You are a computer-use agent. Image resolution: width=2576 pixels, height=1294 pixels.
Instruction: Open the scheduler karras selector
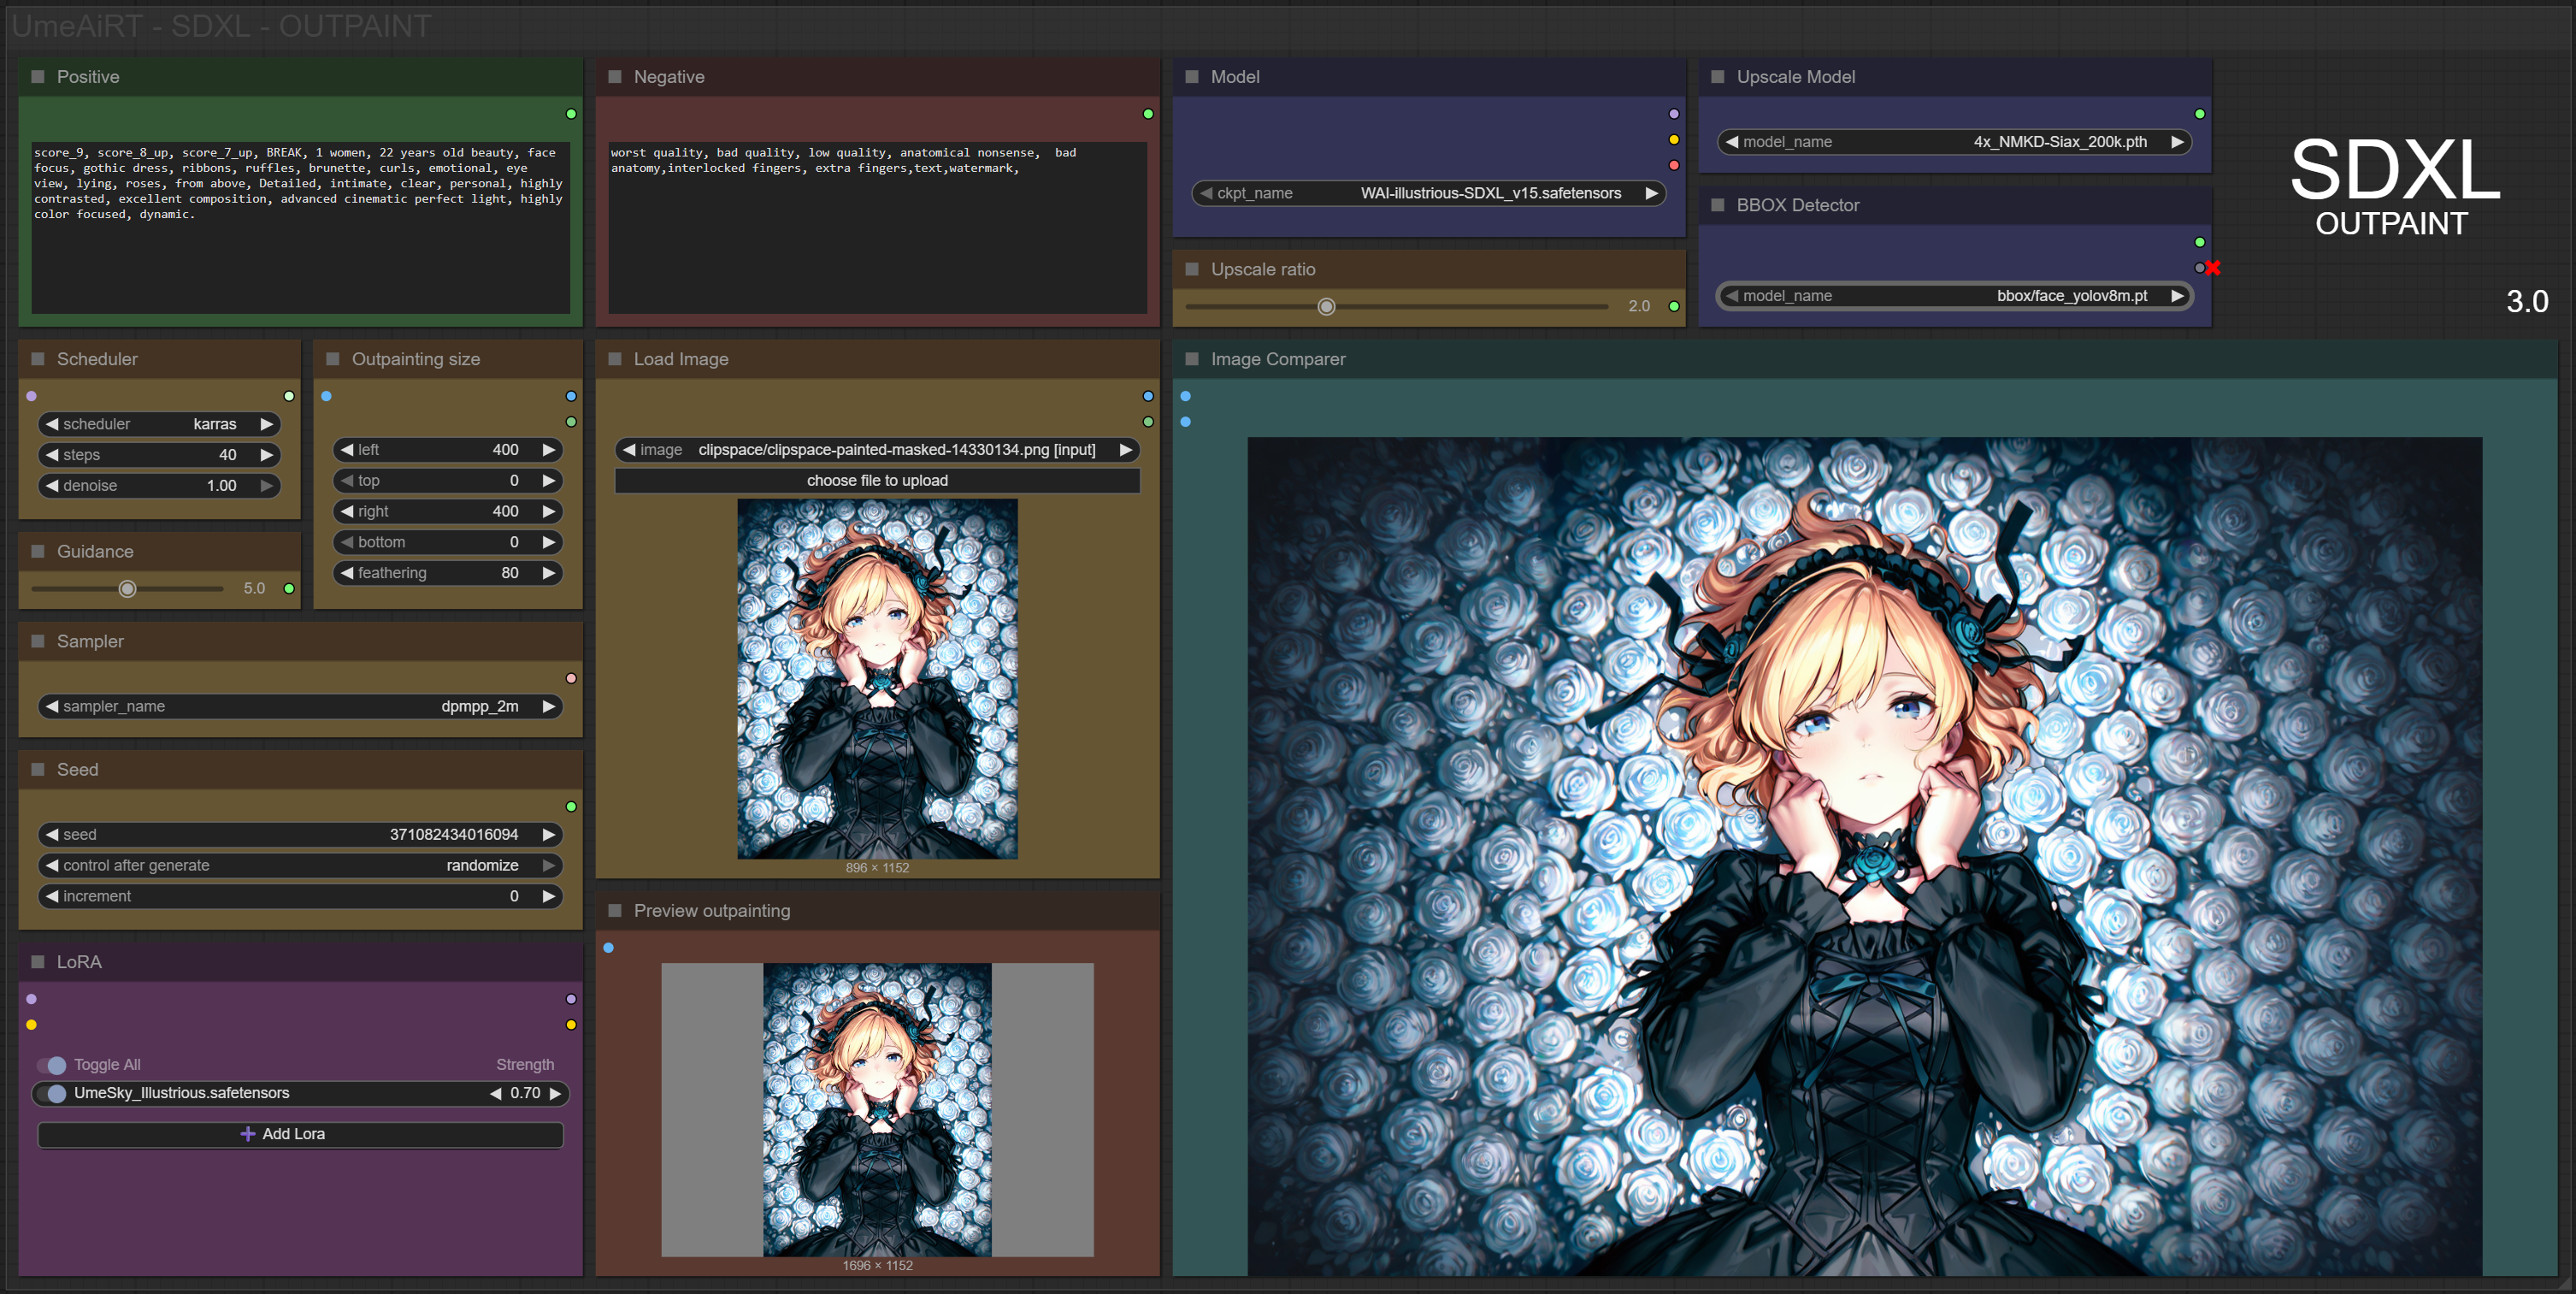pyautogui.click(x=158, y=424)
